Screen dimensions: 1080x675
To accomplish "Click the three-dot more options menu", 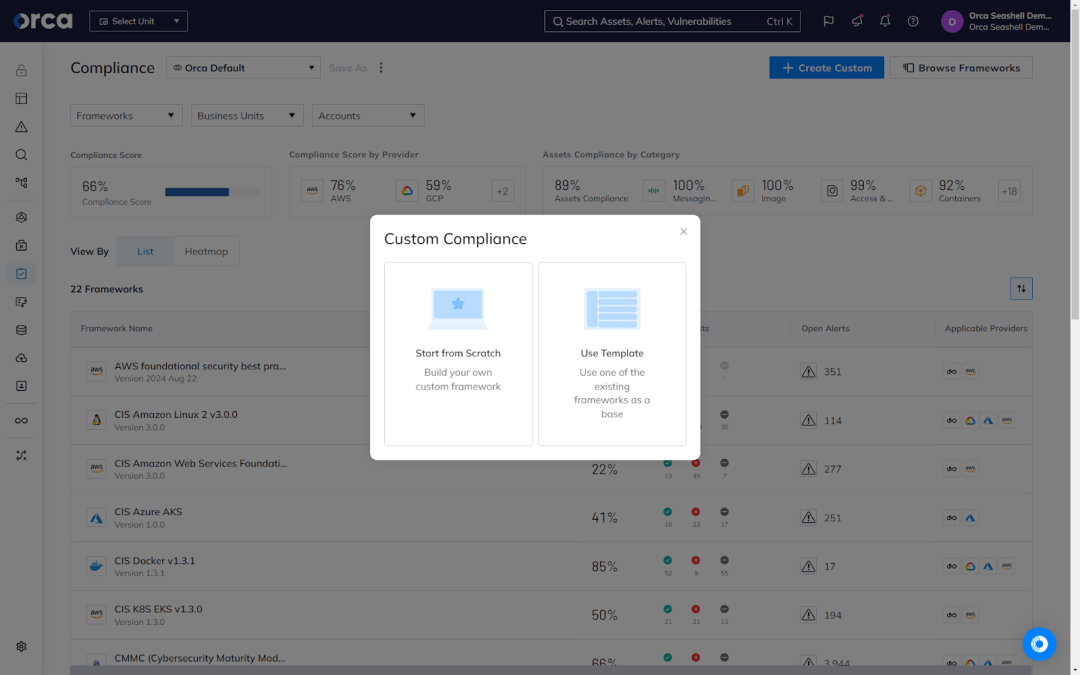I will click(x=381, y=68).
